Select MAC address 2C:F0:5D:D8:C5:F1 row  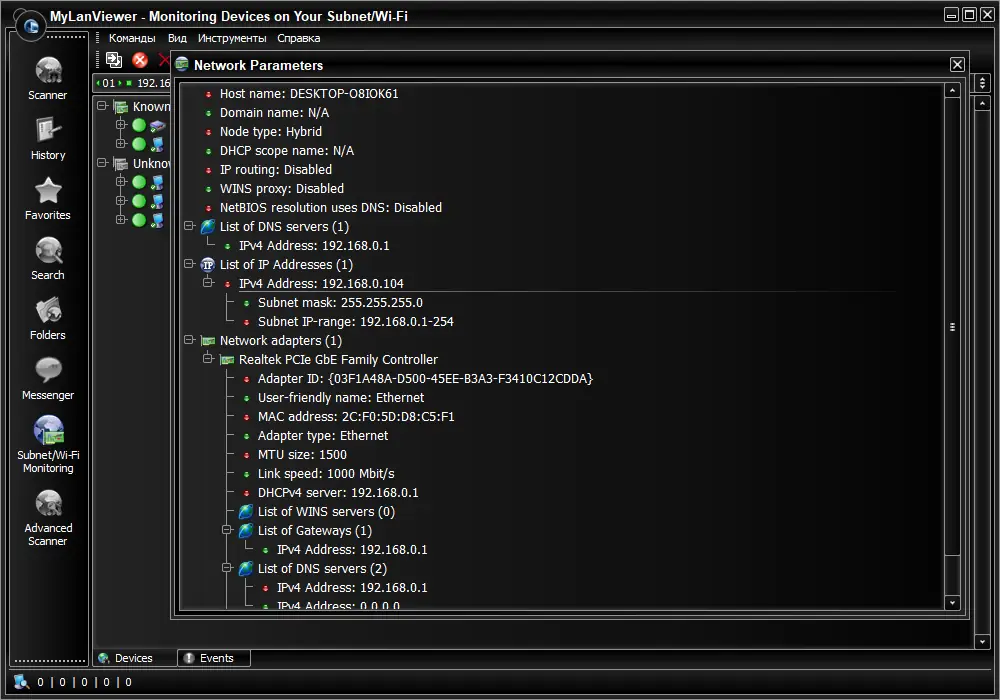tap(357, 417)
